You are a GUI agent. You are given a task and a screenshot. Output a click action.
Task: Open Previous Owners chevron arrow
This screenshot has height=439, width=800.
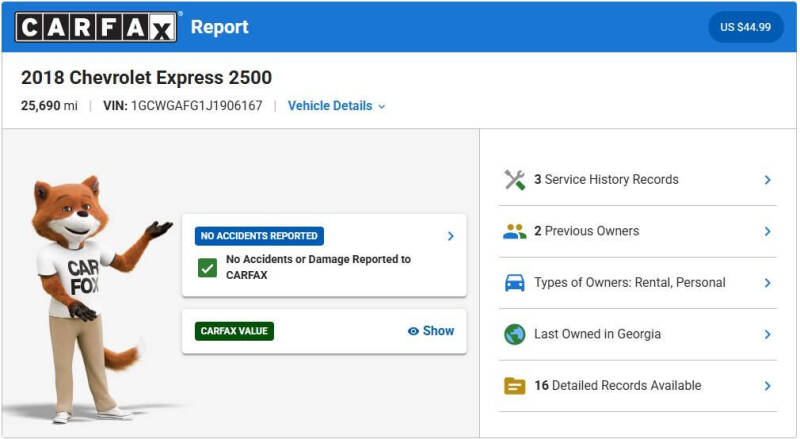coord(767,231)
